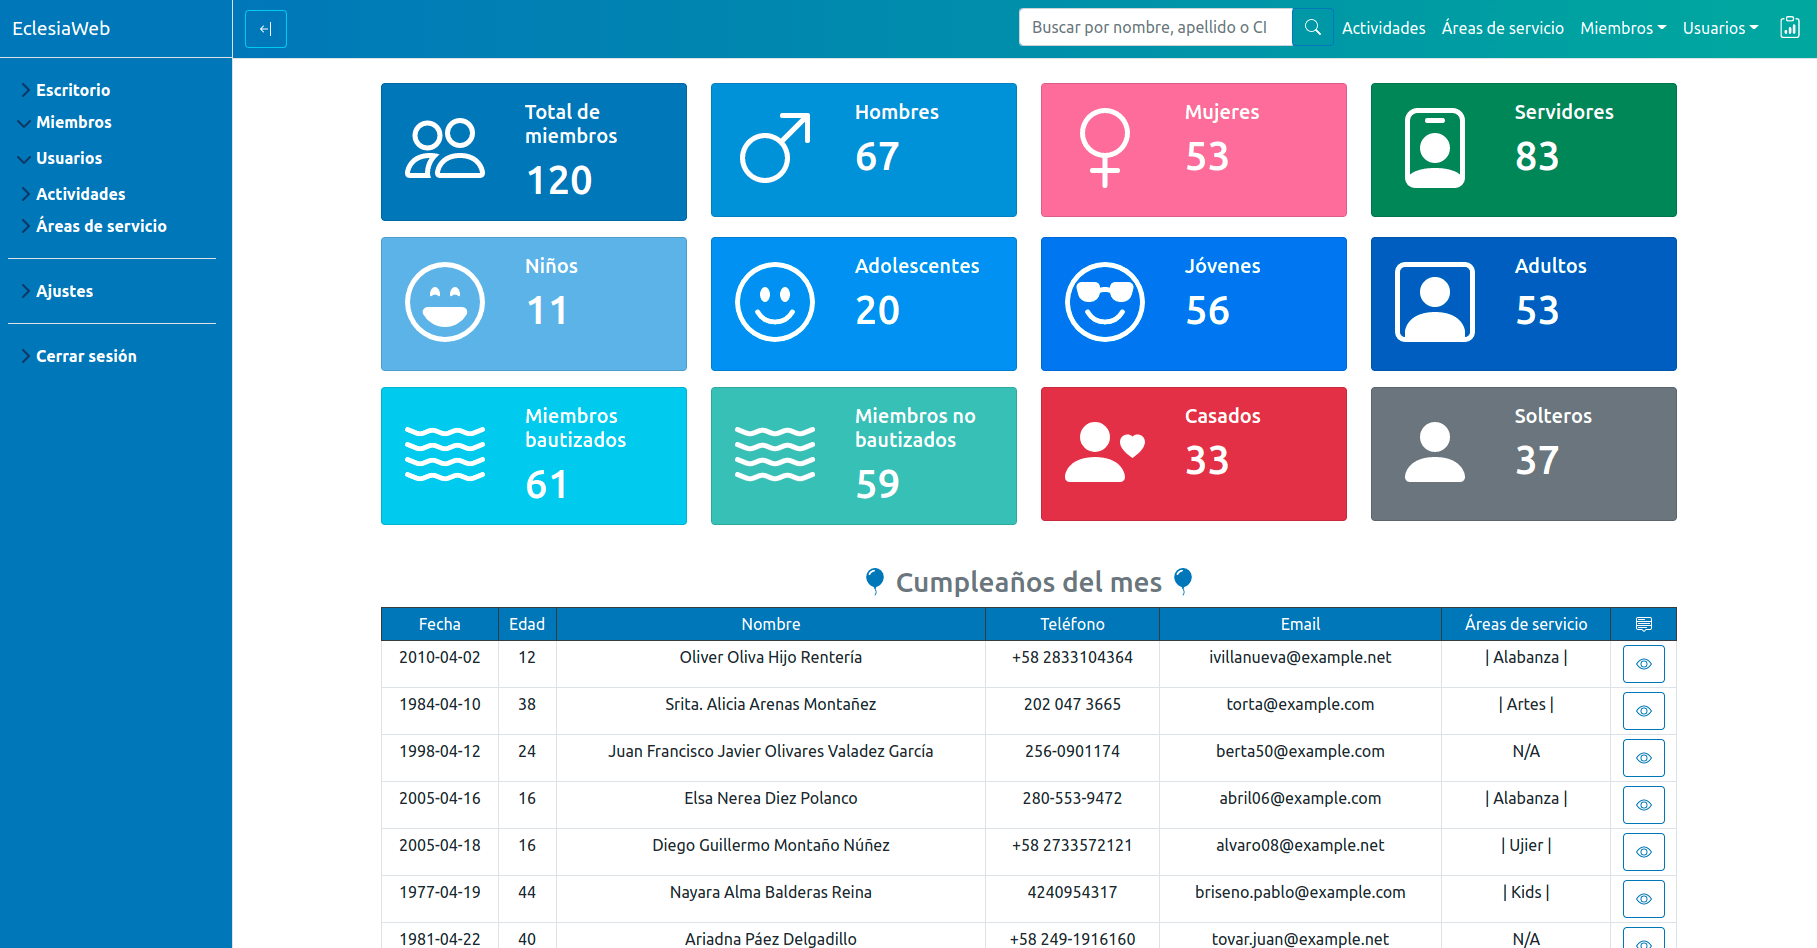Click the search magnifier icon
This screenshot has width=1817, height=948.
[x=1312, y=28]
